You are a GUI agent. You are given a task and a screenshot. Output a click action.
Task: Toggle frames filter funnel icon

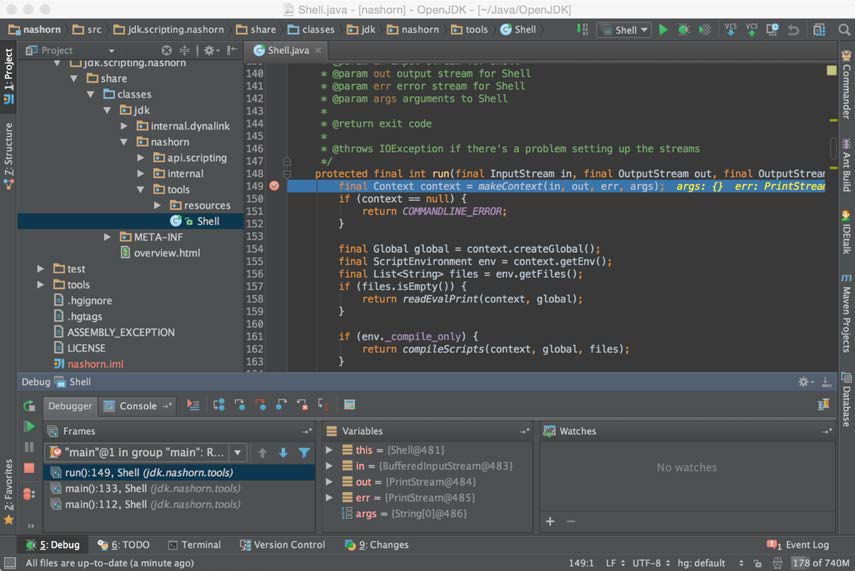pos(304,453)
